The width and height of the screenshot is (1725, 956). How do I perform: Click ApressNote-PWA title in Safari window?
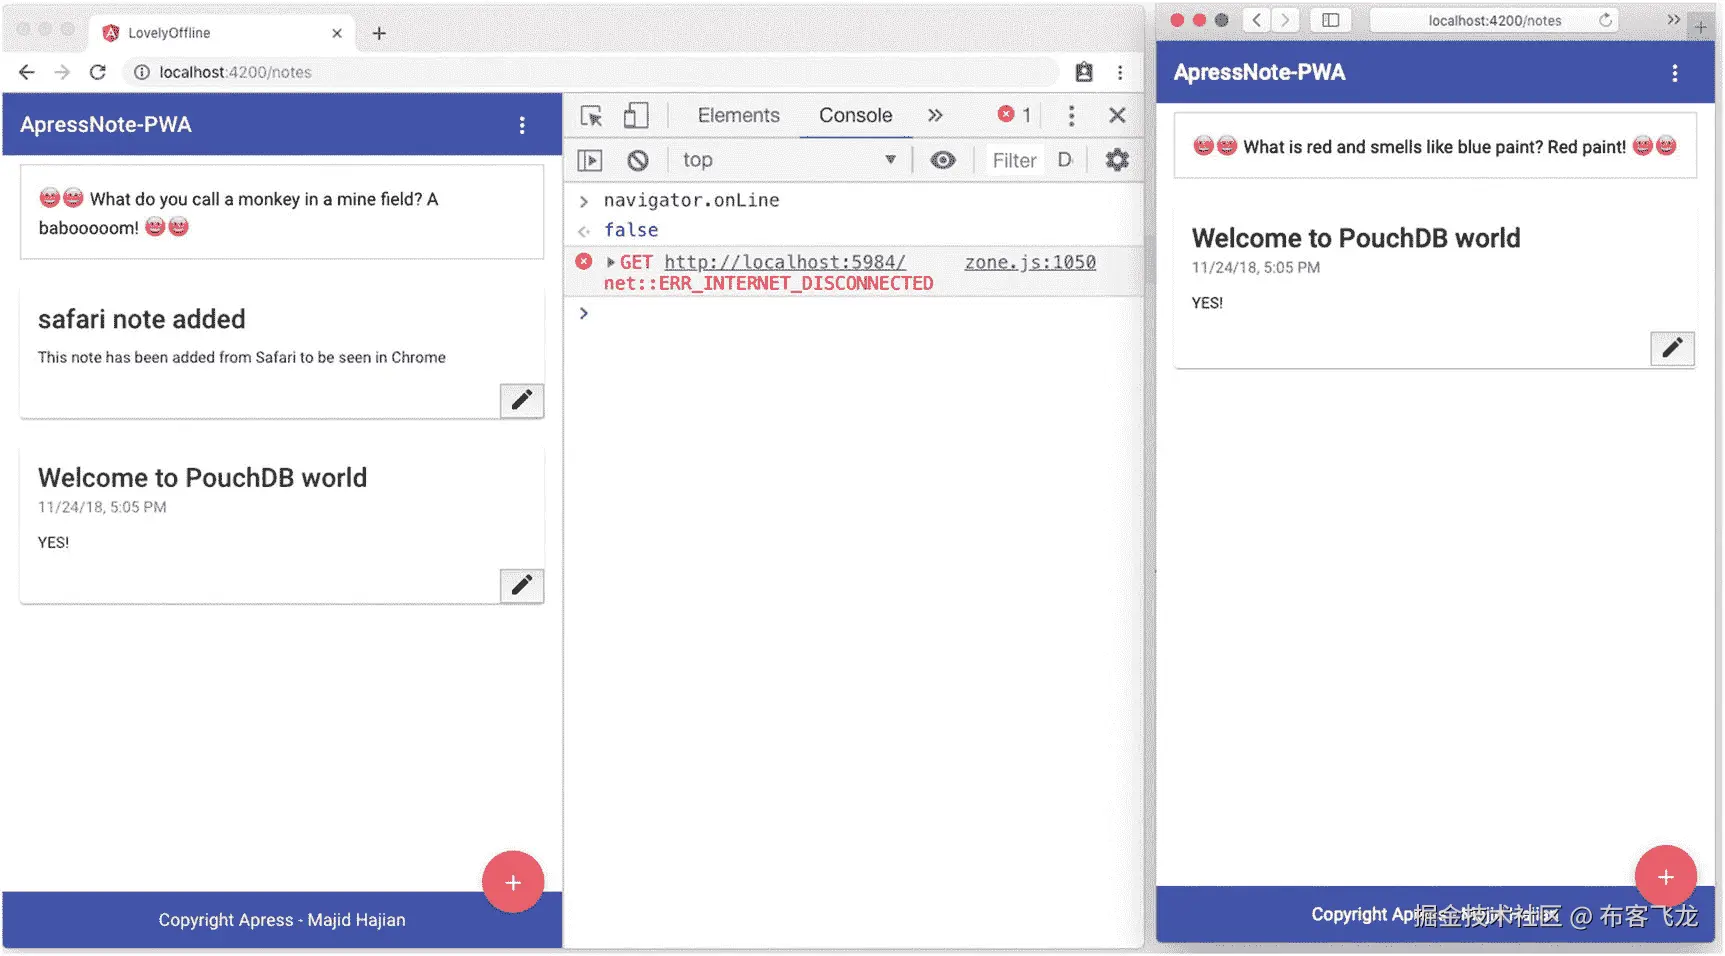coord(1260,72)
